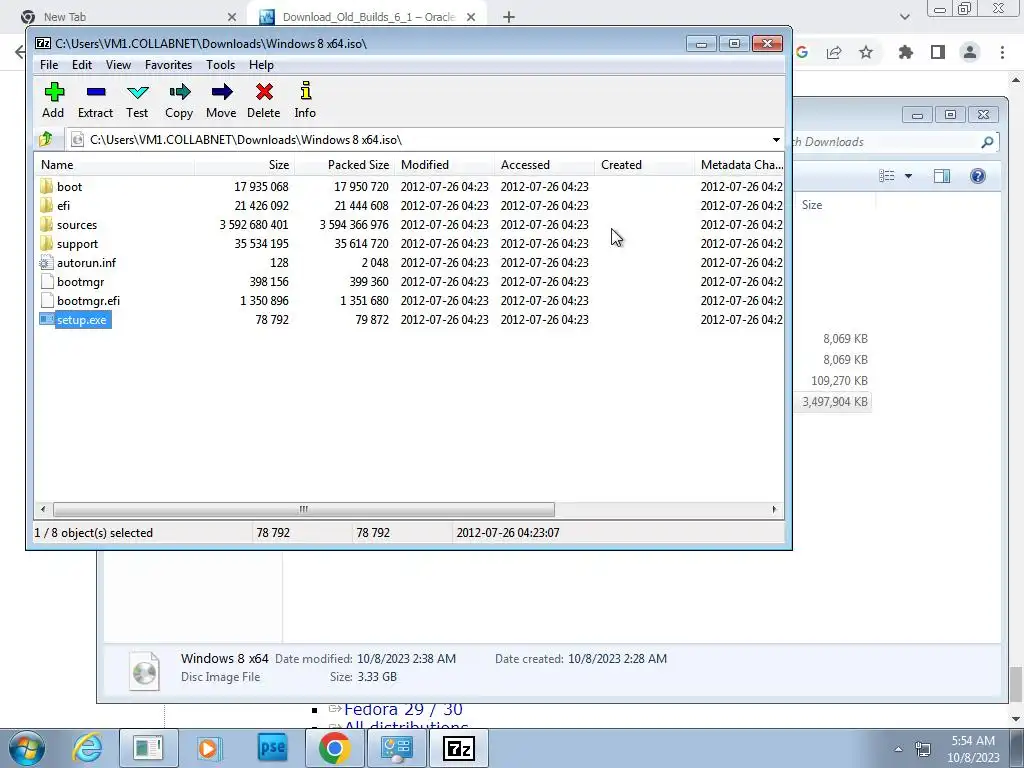Click the Copy toolbar icon
The width and height of the screenshot is (1024, 768).
point(179,91)
